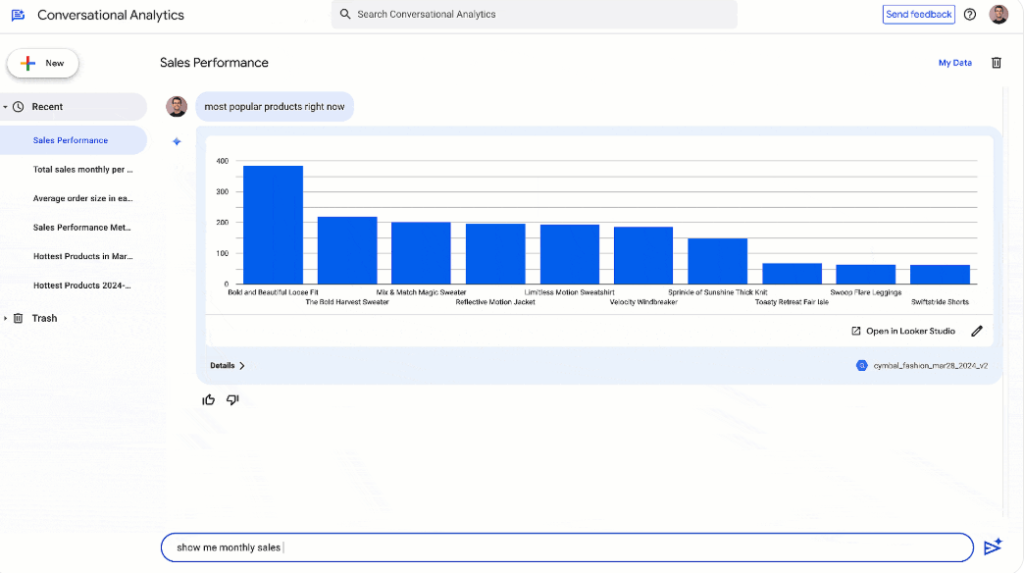Screen dimensions: 1024x573
Task: Click the colorful plus icon on New
Action: [x=27, y=63]
